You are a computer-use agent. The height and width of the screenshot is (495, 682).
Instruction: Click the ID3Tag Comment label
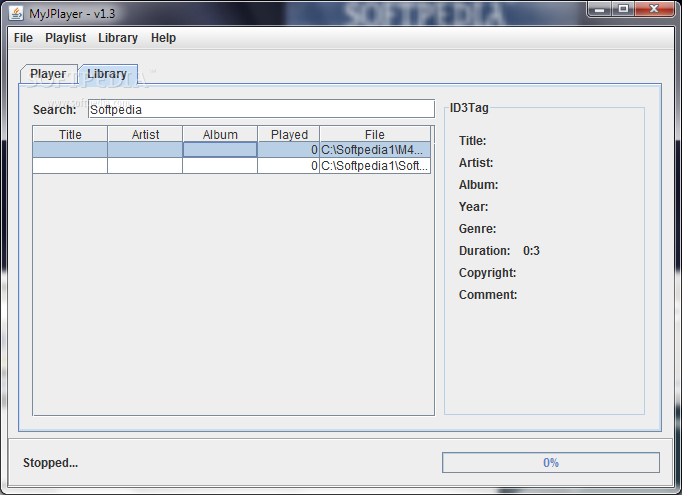coord(488,295)
